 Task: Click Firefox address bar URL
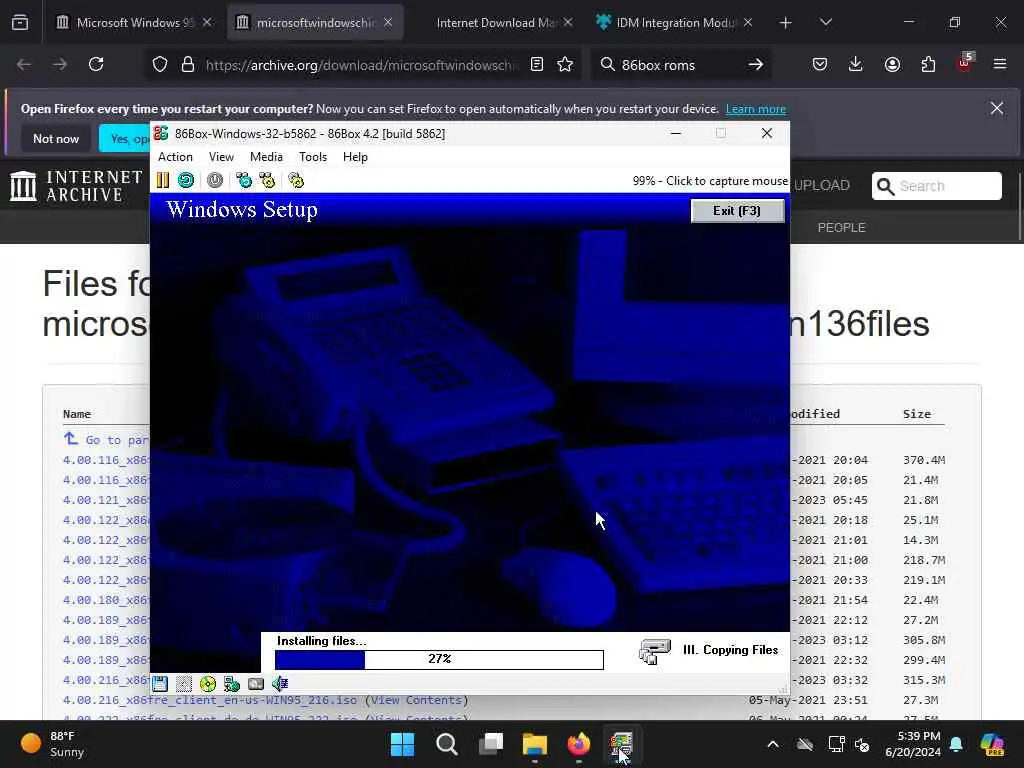click(362, 65)
